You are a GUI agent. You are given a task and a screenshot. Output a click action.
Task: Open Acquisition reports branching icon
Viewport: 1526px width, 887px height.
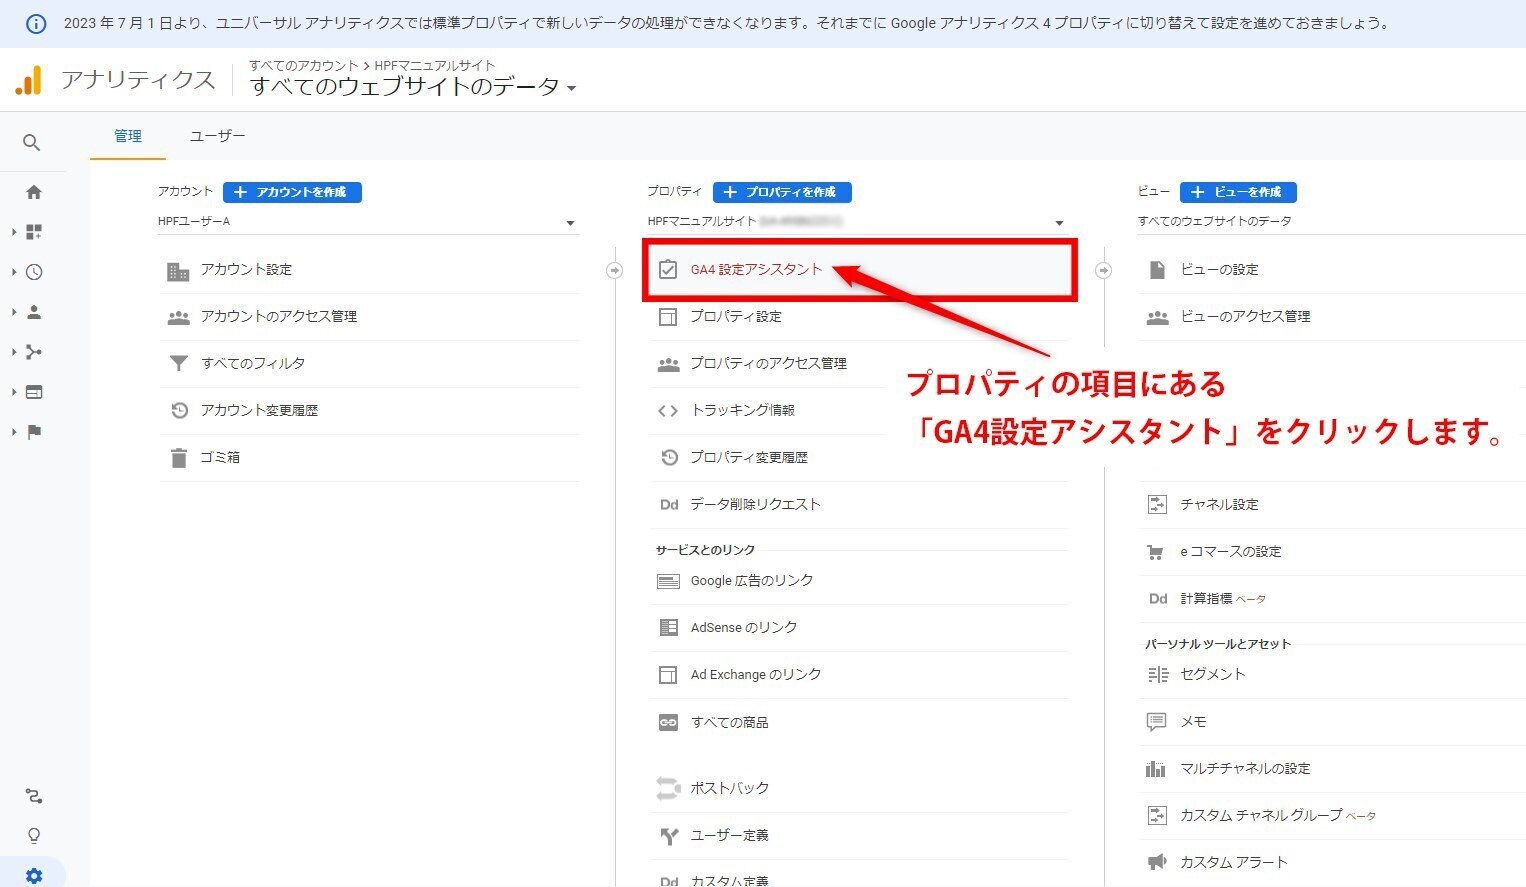click(34, 352)
